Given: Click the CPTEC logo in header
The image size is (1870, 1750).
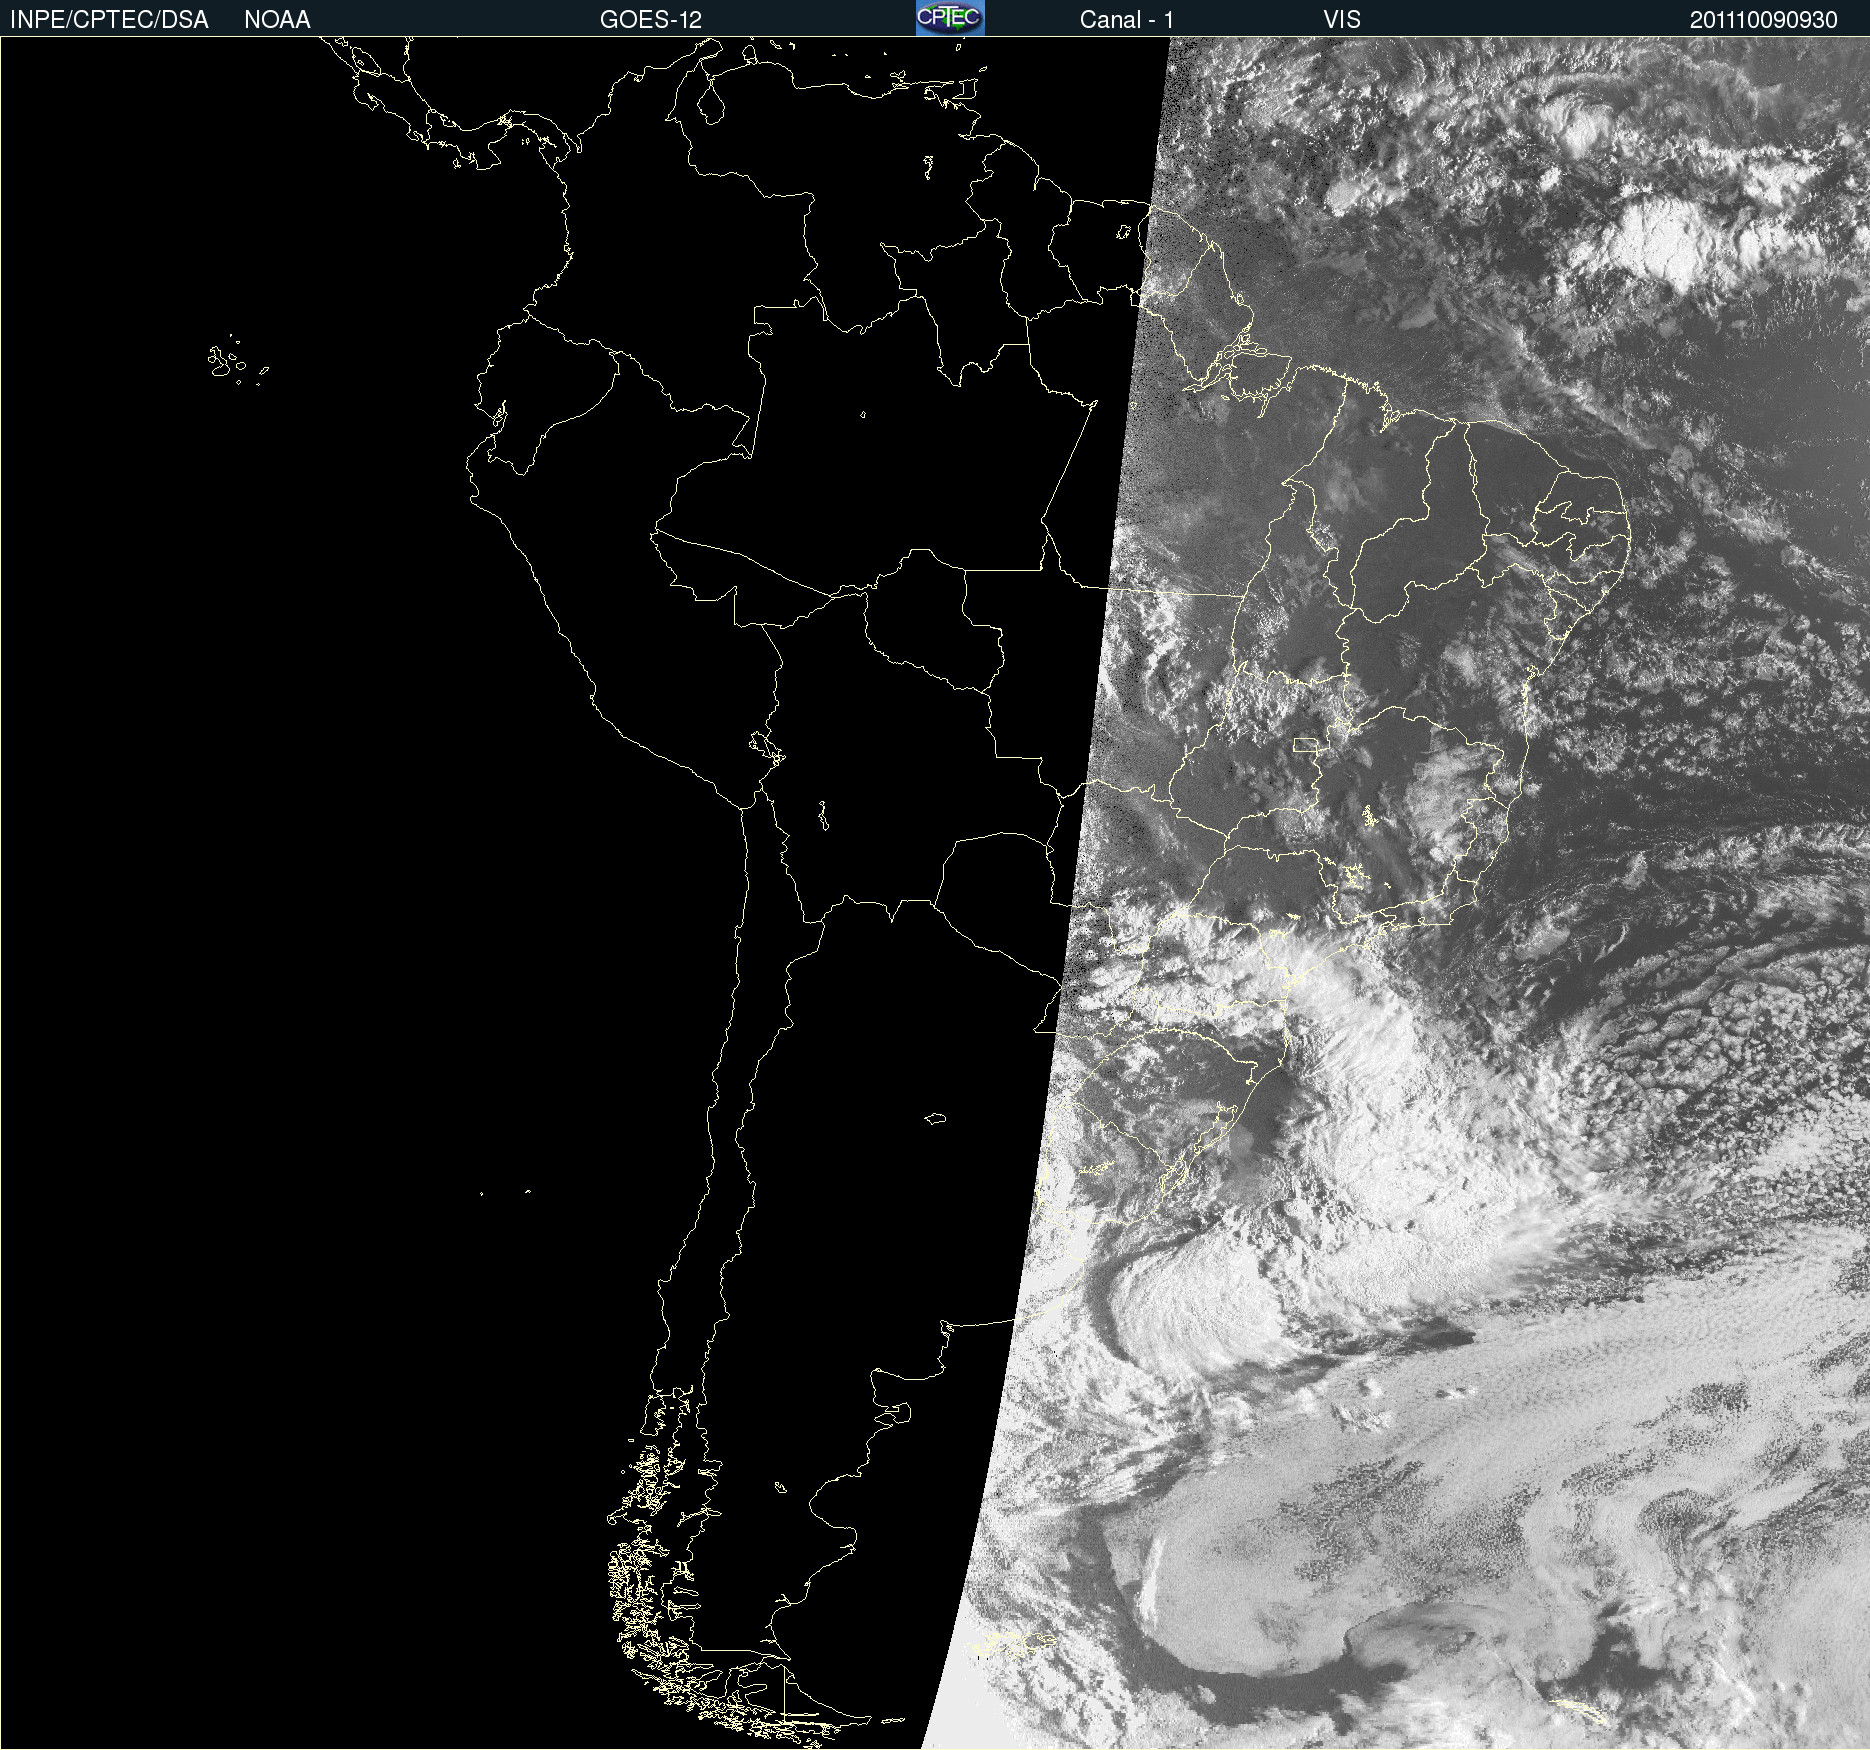Looking at the screenshot, I should pyautogui.click(x=950, y=18).
